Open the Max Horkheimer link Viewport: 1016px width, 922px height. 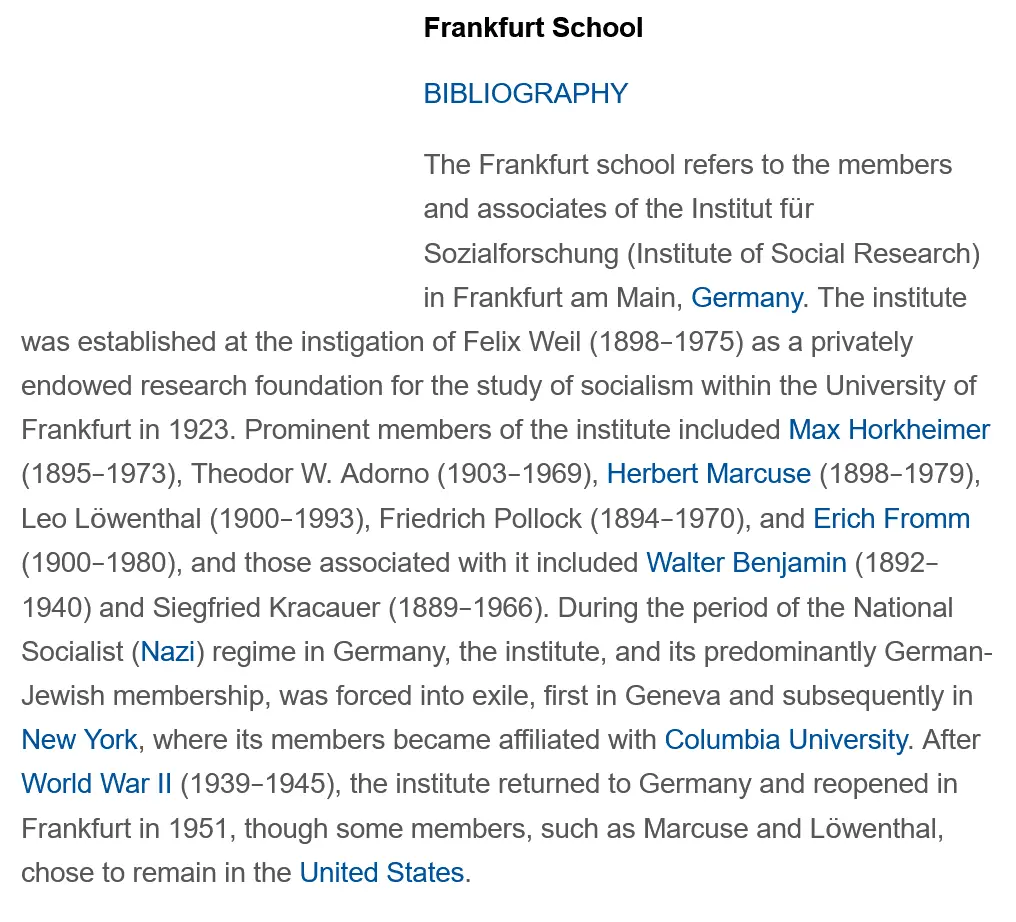pyautogui.click(x=889, y=430)
